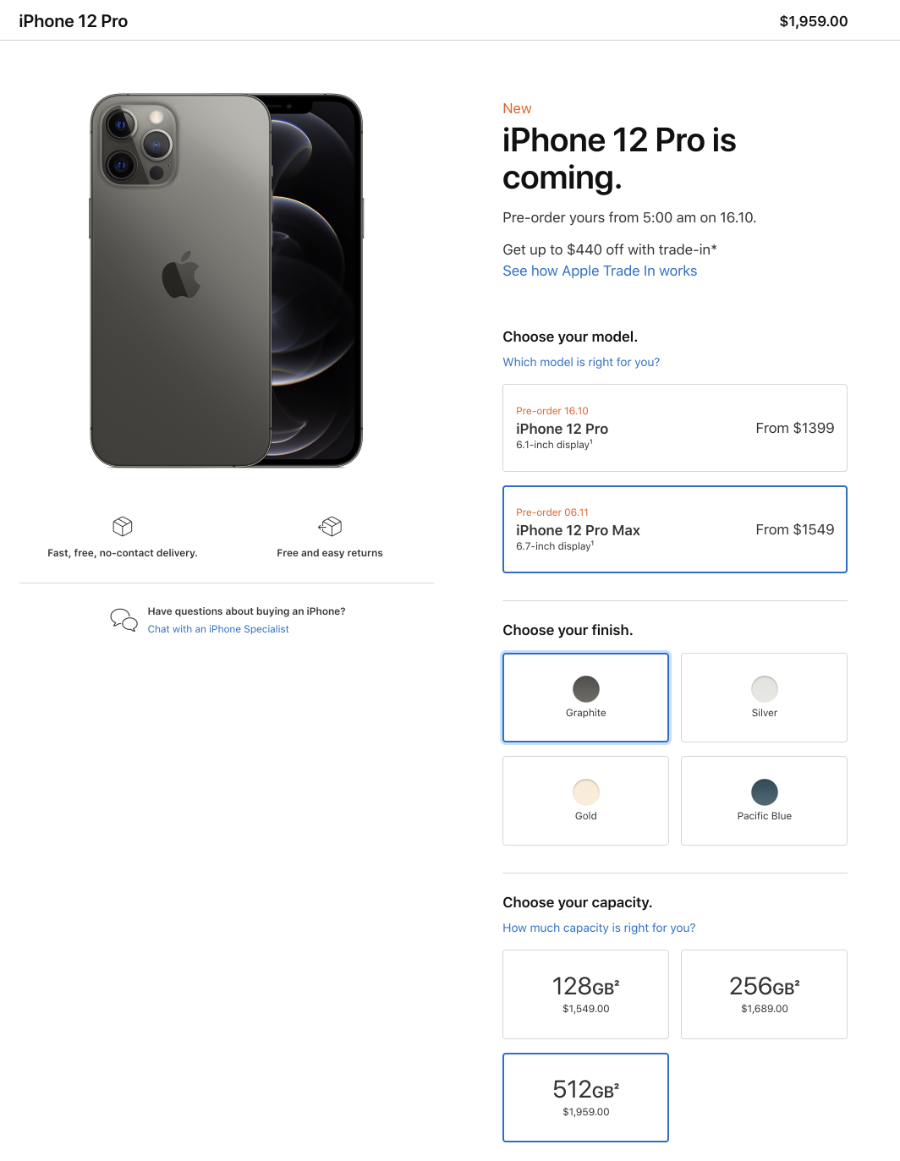Choose the Silver finish option
Image resolution: width=900 pixels, height=1161 pixels.
coord(764,697)
